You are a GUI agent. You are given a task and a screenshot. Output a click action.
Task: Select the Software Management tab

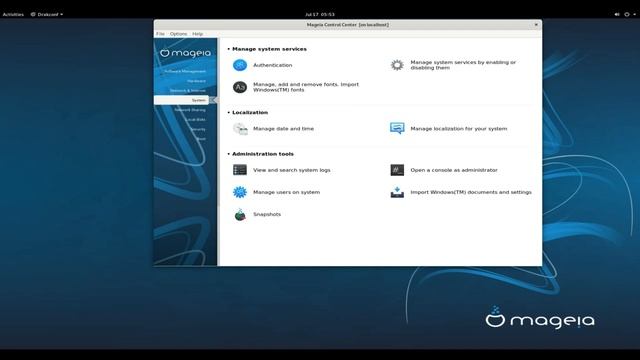[185, 71]
